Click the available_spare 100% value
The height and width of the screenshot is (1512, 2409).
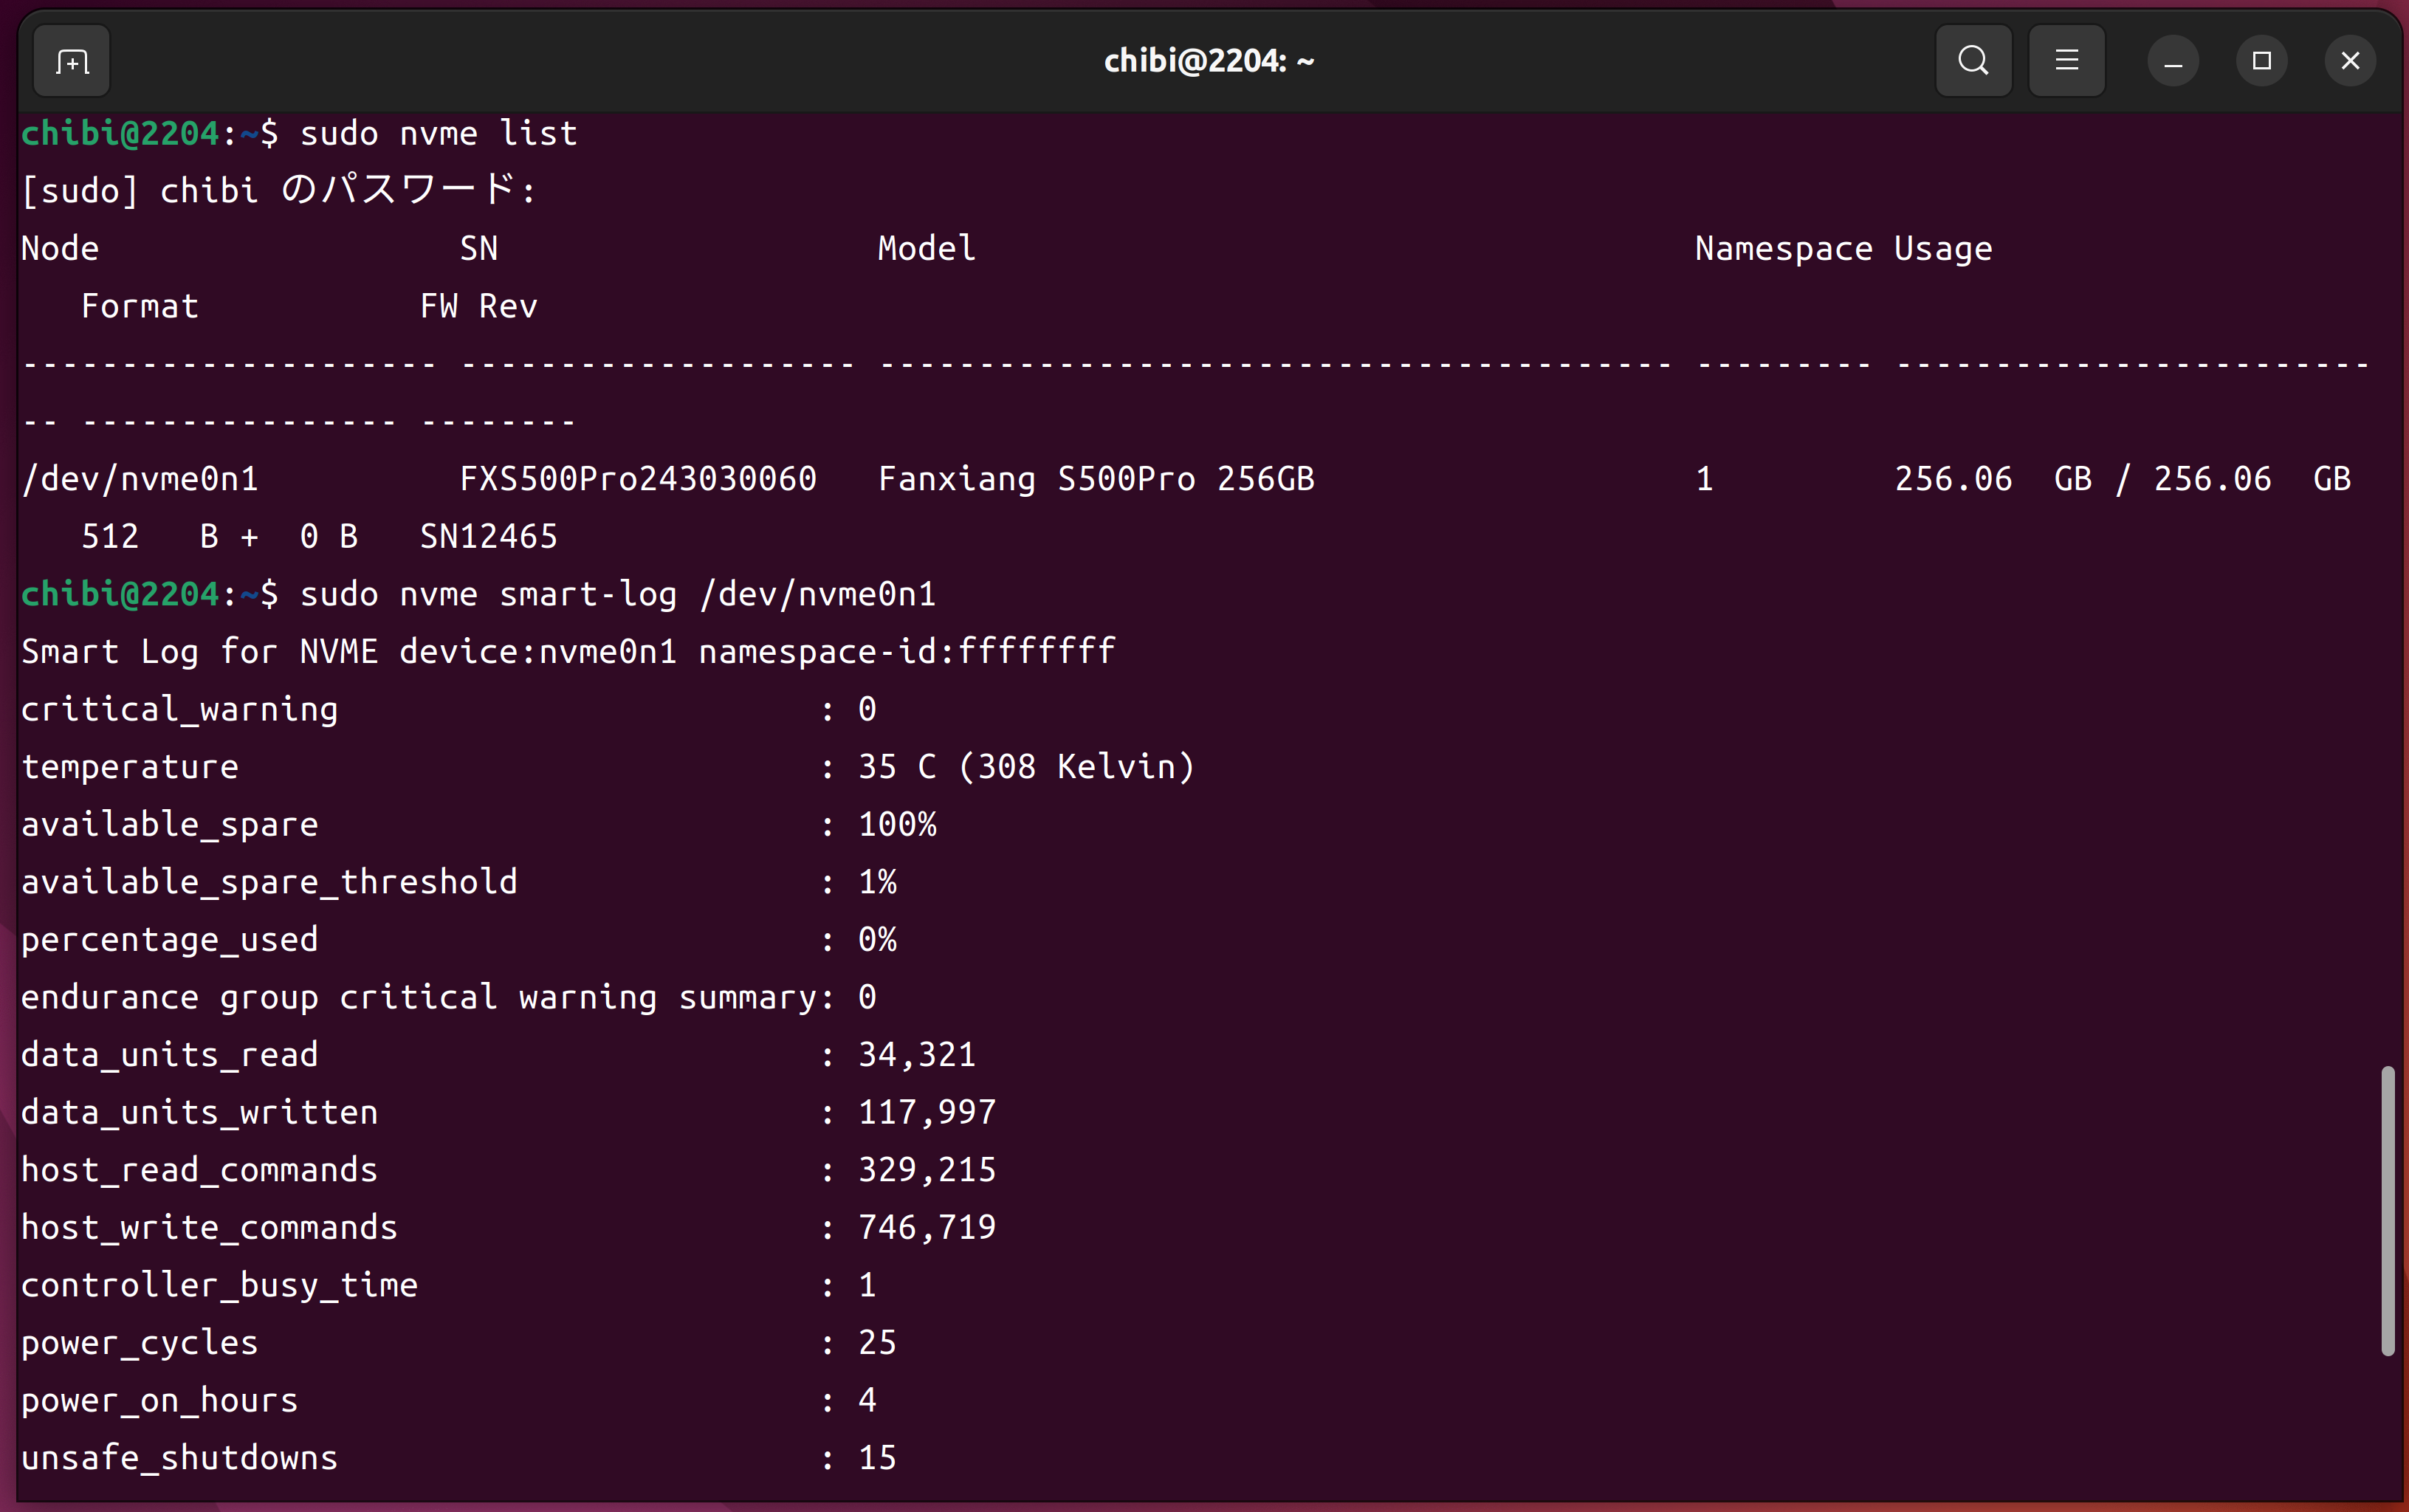point(897,825)
